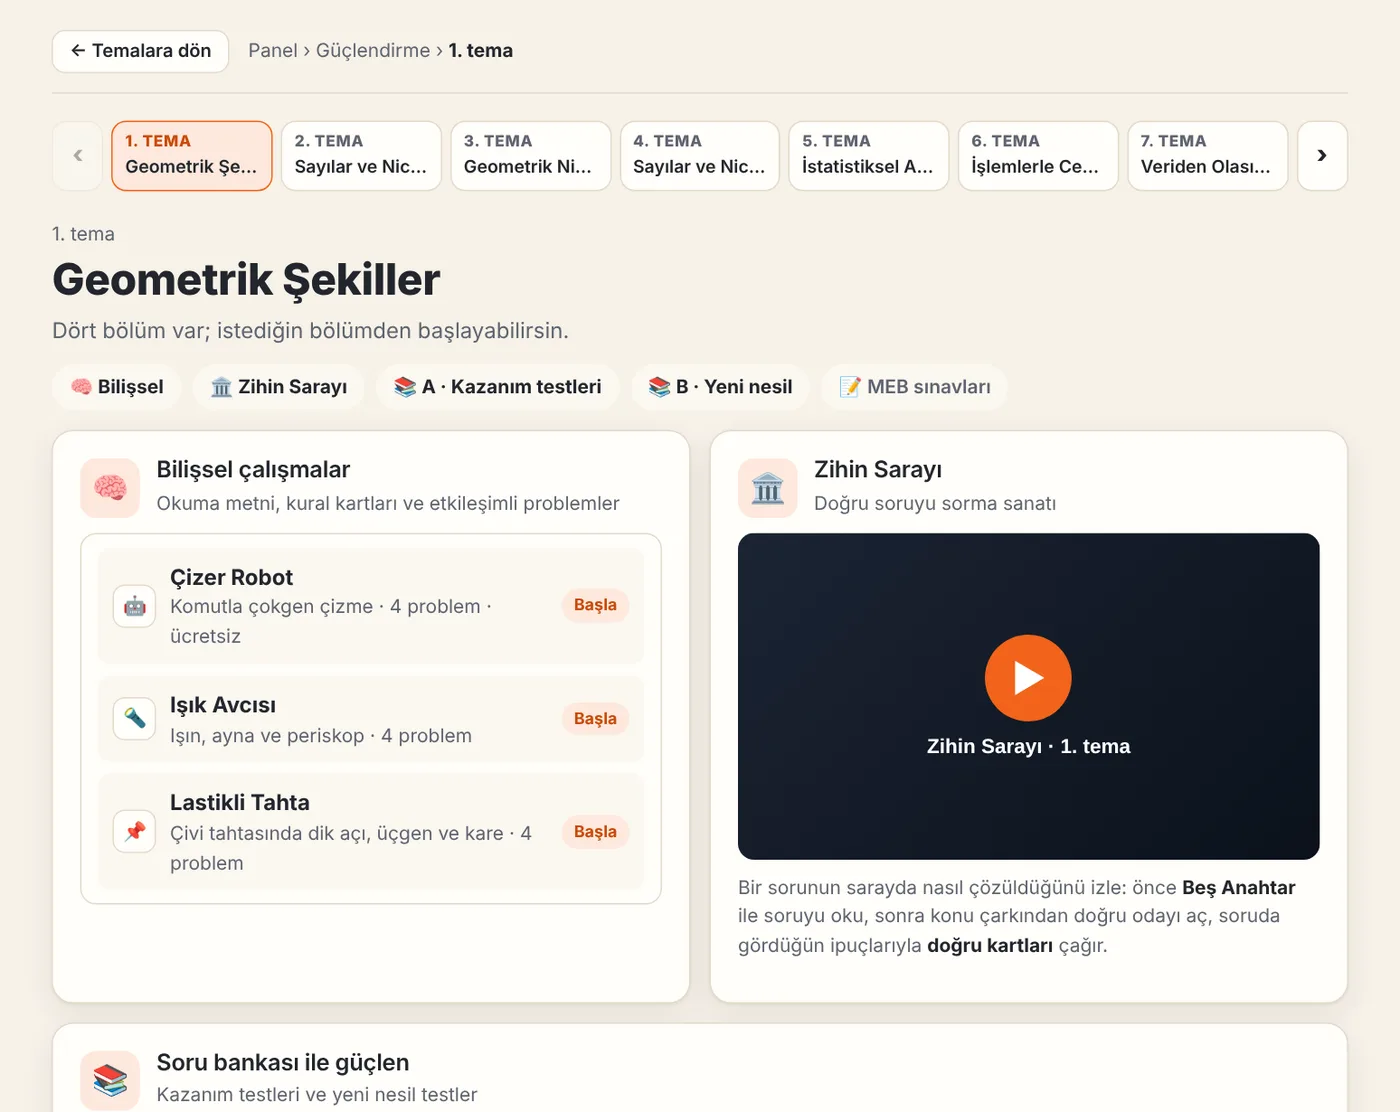Click the Lastikli Tahta title
This screenshot has height=1112, width=1400.
click(x=240, y=803)
